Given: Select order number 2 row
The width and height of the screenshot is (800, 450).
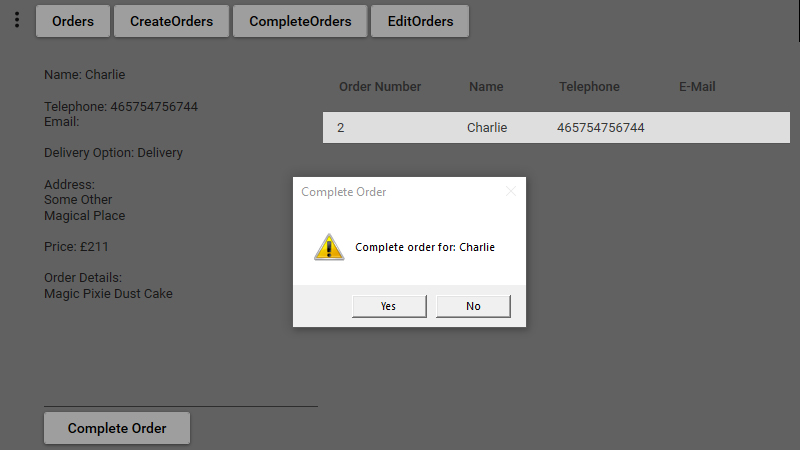Looking at the screenshot, I should coord(556,128).
